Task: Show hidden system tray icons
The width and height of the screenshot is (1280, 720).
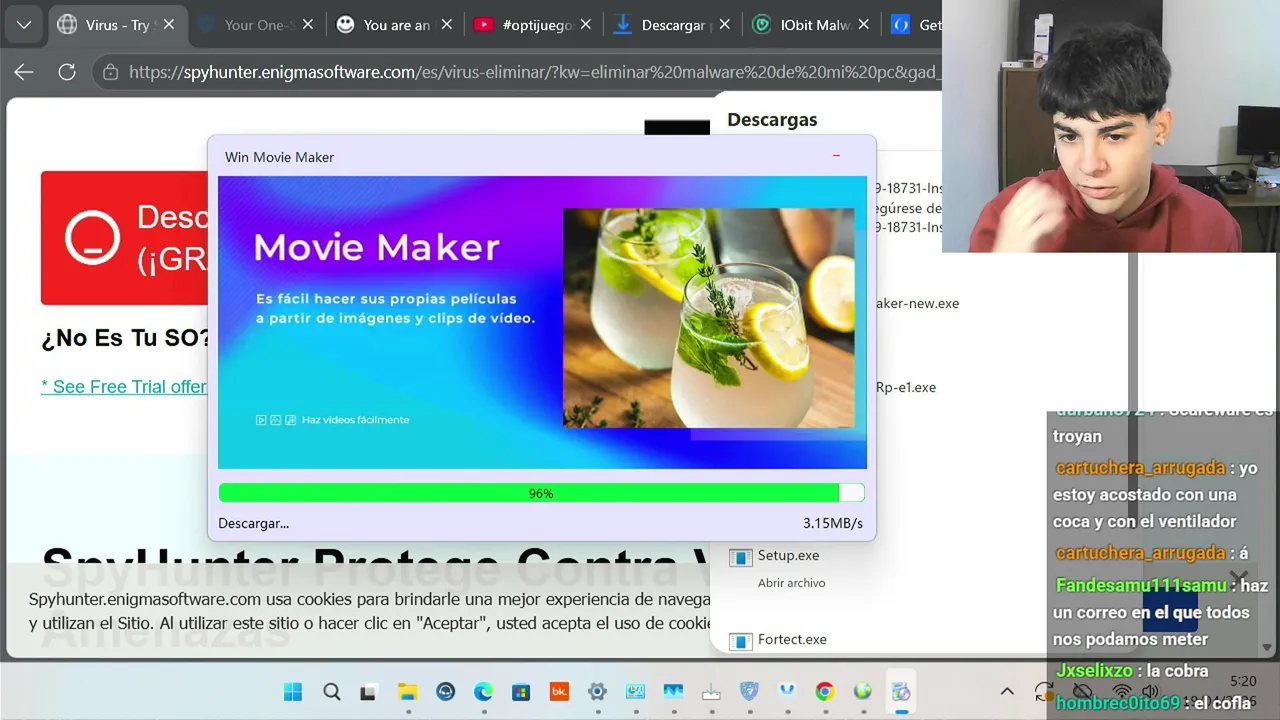Action: click(x=1007, y=691)
